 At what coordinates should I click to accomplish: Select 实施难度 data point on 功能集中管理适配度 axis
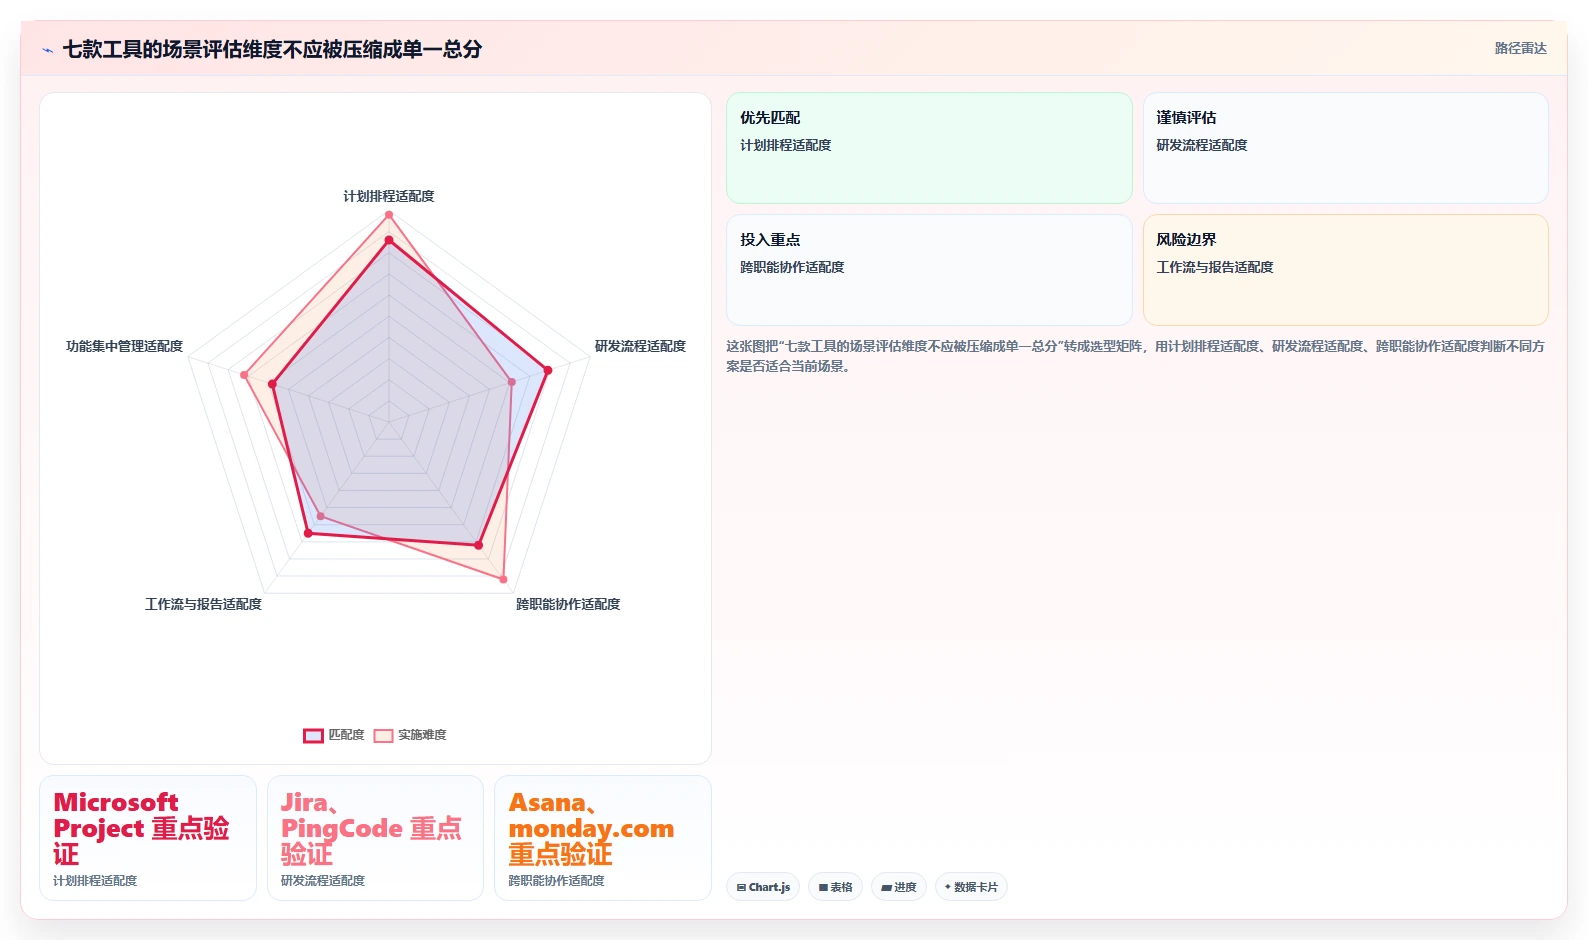click(x=244, y=375)
